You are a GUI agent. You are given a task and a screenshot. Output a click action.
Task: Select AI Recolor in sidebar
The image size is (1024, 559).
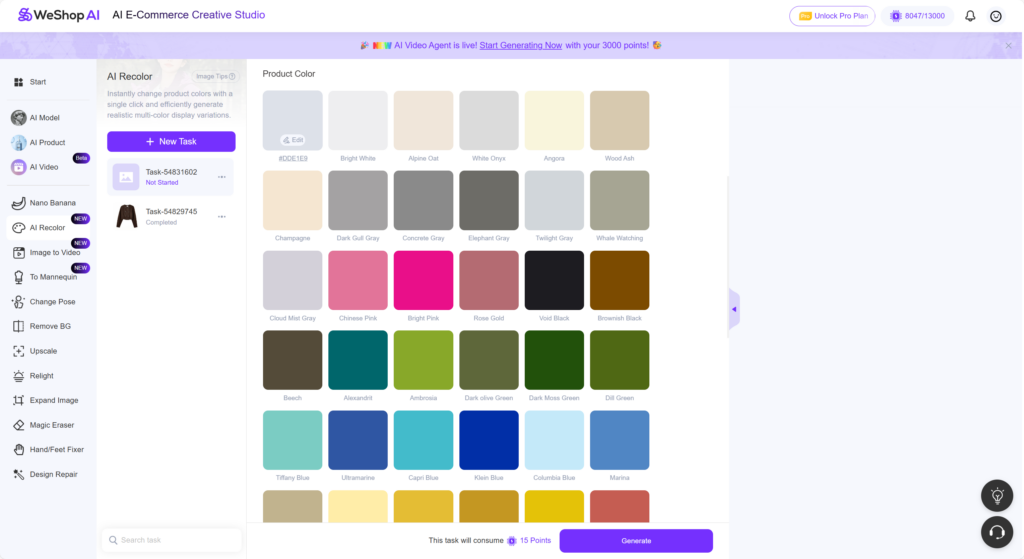point(48,228)
